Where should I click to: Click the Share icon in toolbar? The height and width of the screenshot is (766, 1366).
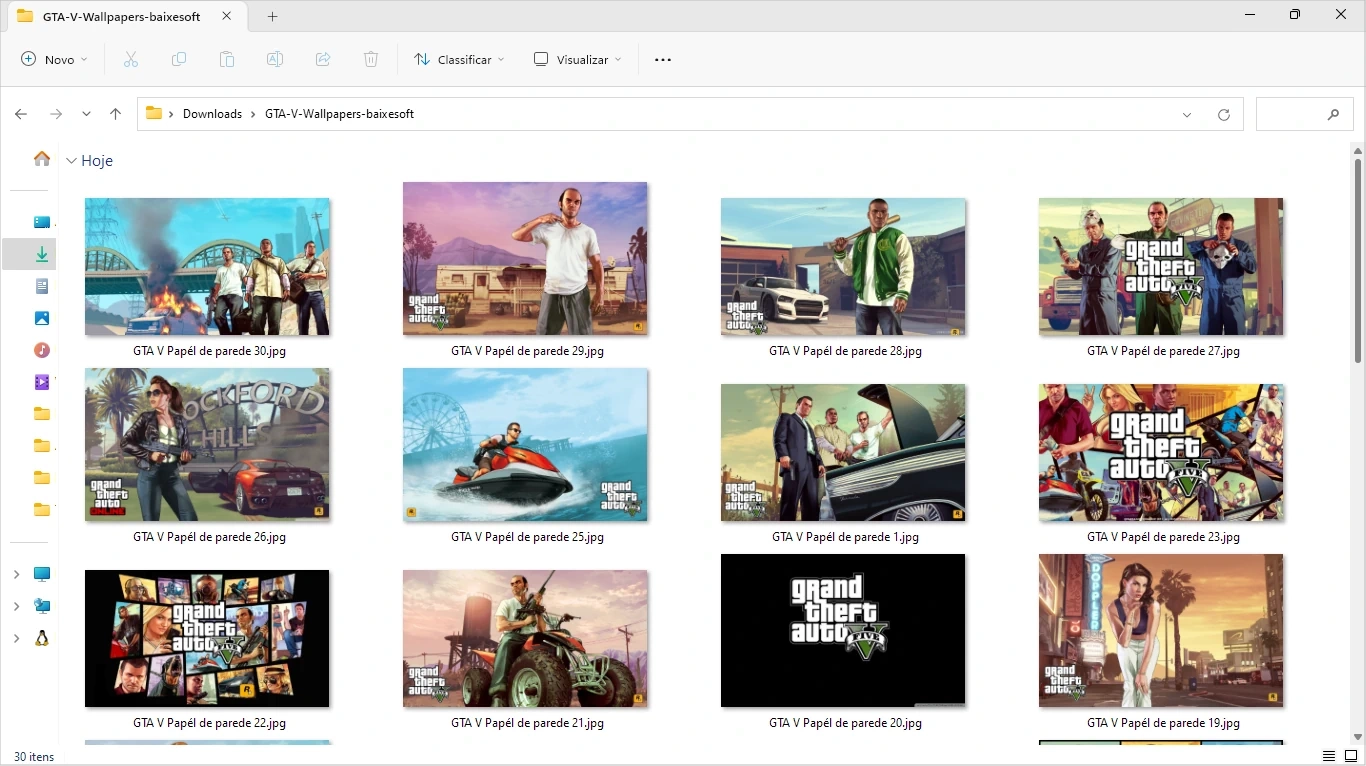click(x=323, y=60)
